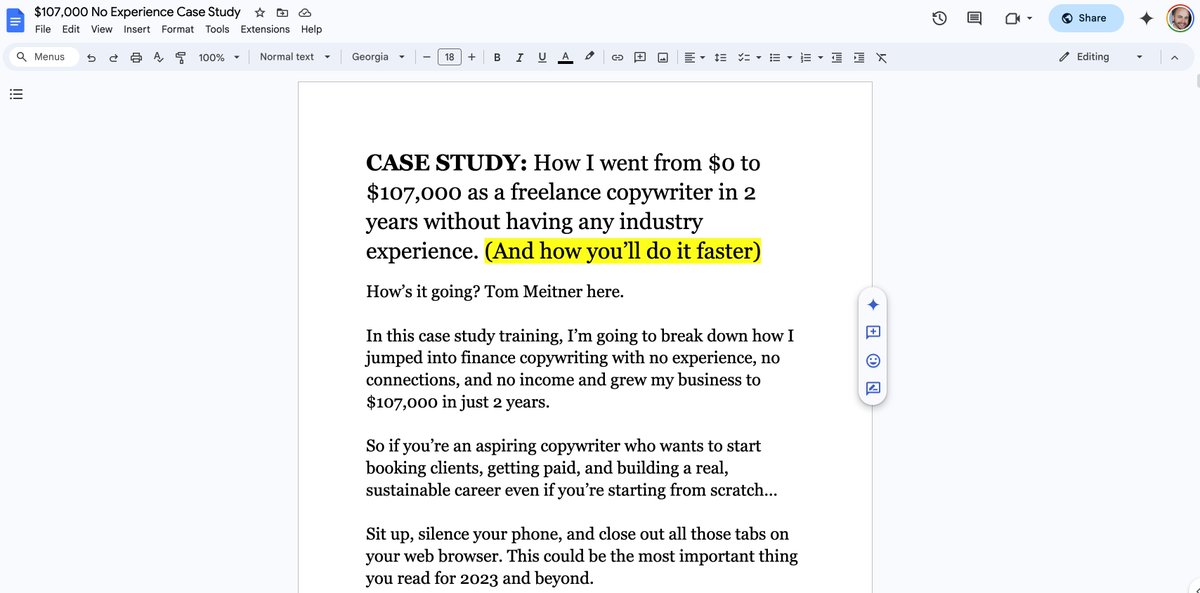
Task: Show the document outline
Action: tap(16, 94)
